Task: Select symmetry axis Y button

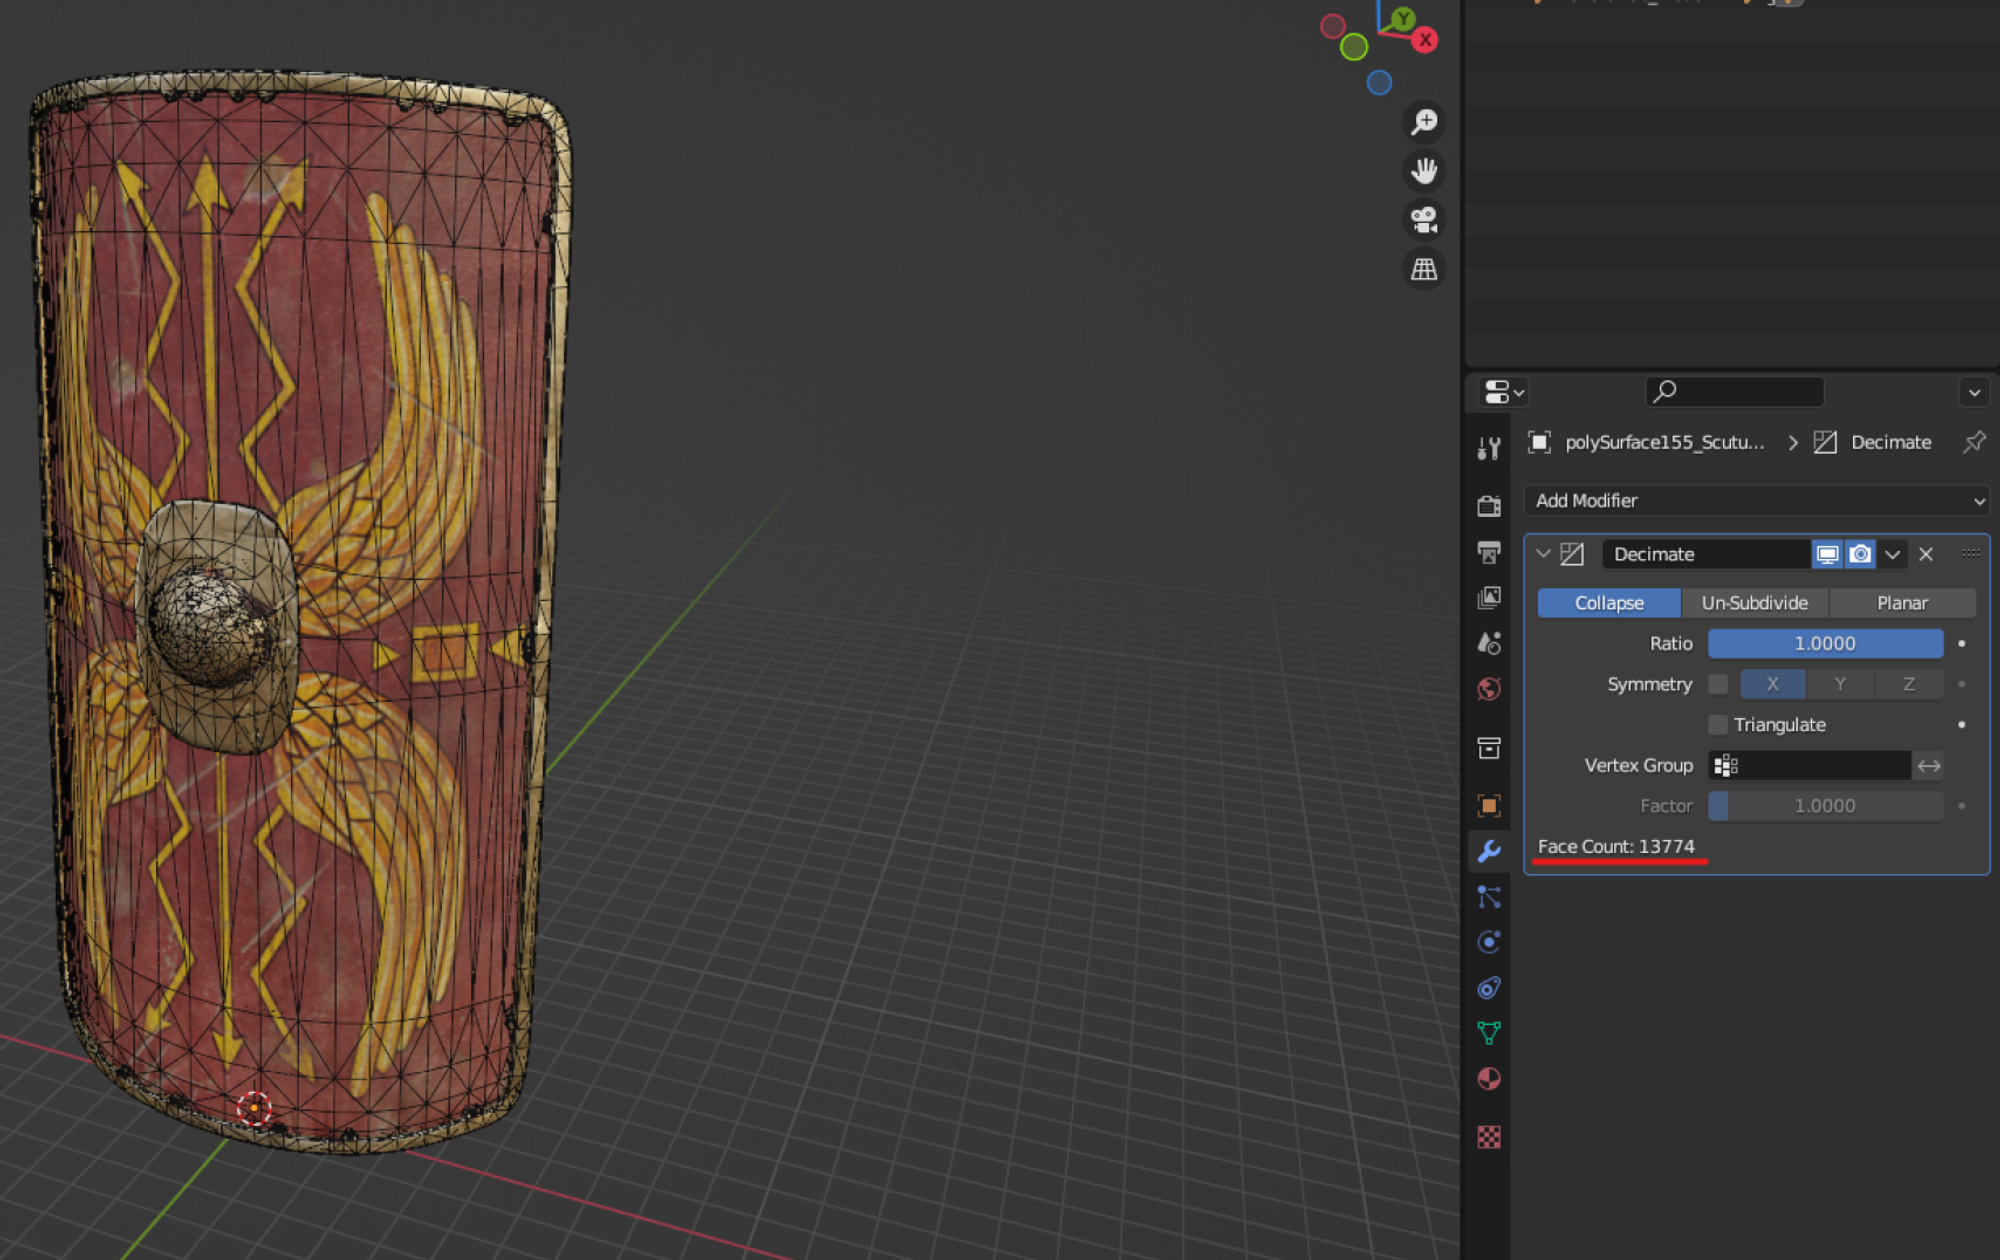Action: point(1840,684)
